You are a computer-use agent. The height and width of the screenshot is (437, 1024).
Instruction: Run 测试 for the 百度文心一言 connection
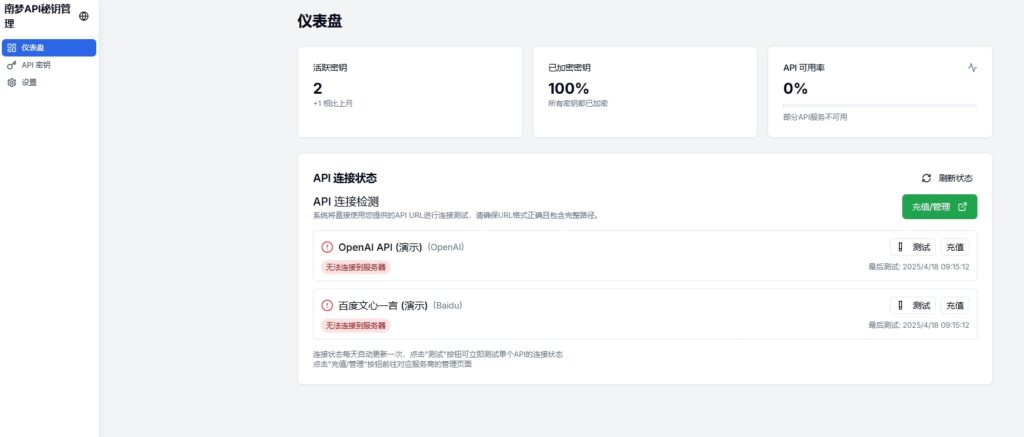coord(912,305)
